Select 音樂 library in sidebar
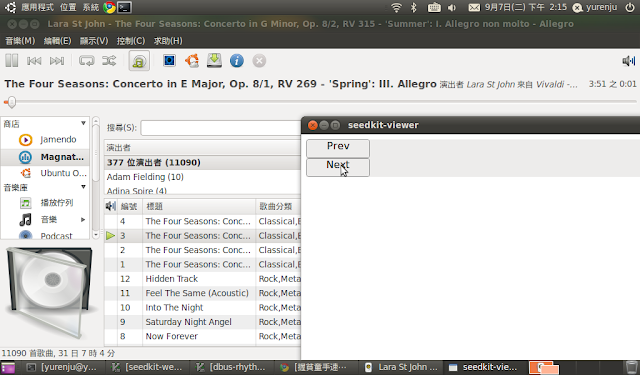The image size is (640, 375). coord(45,220)
